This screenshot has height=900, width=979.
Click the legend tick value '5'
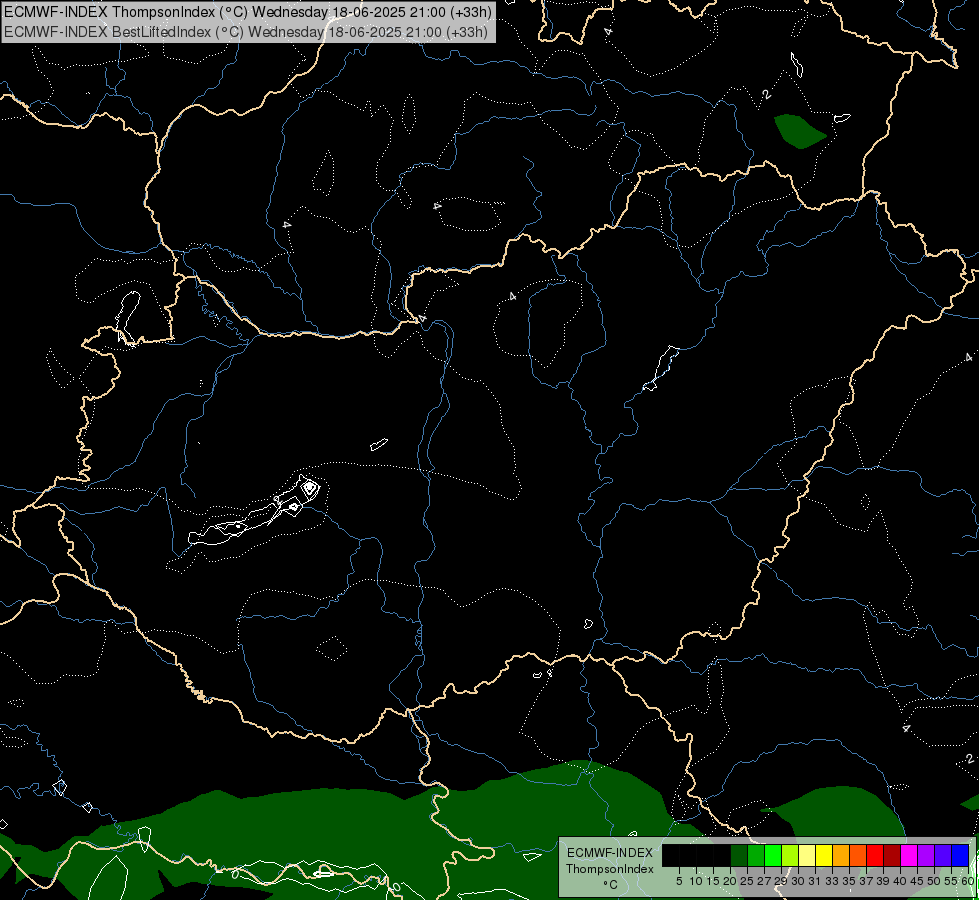pyautogui.click(x=679, y=881)
